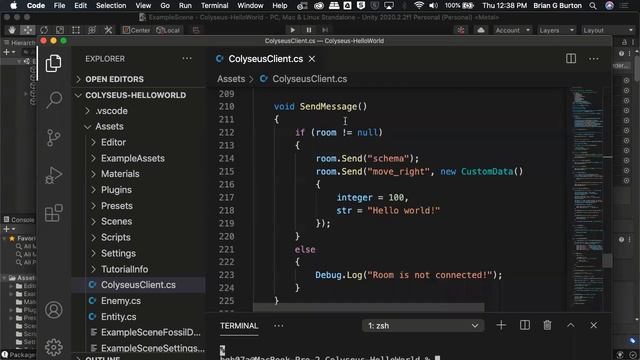
Task: Open the Terminal menu in menu bar
Action: click(x=214, y=5)
